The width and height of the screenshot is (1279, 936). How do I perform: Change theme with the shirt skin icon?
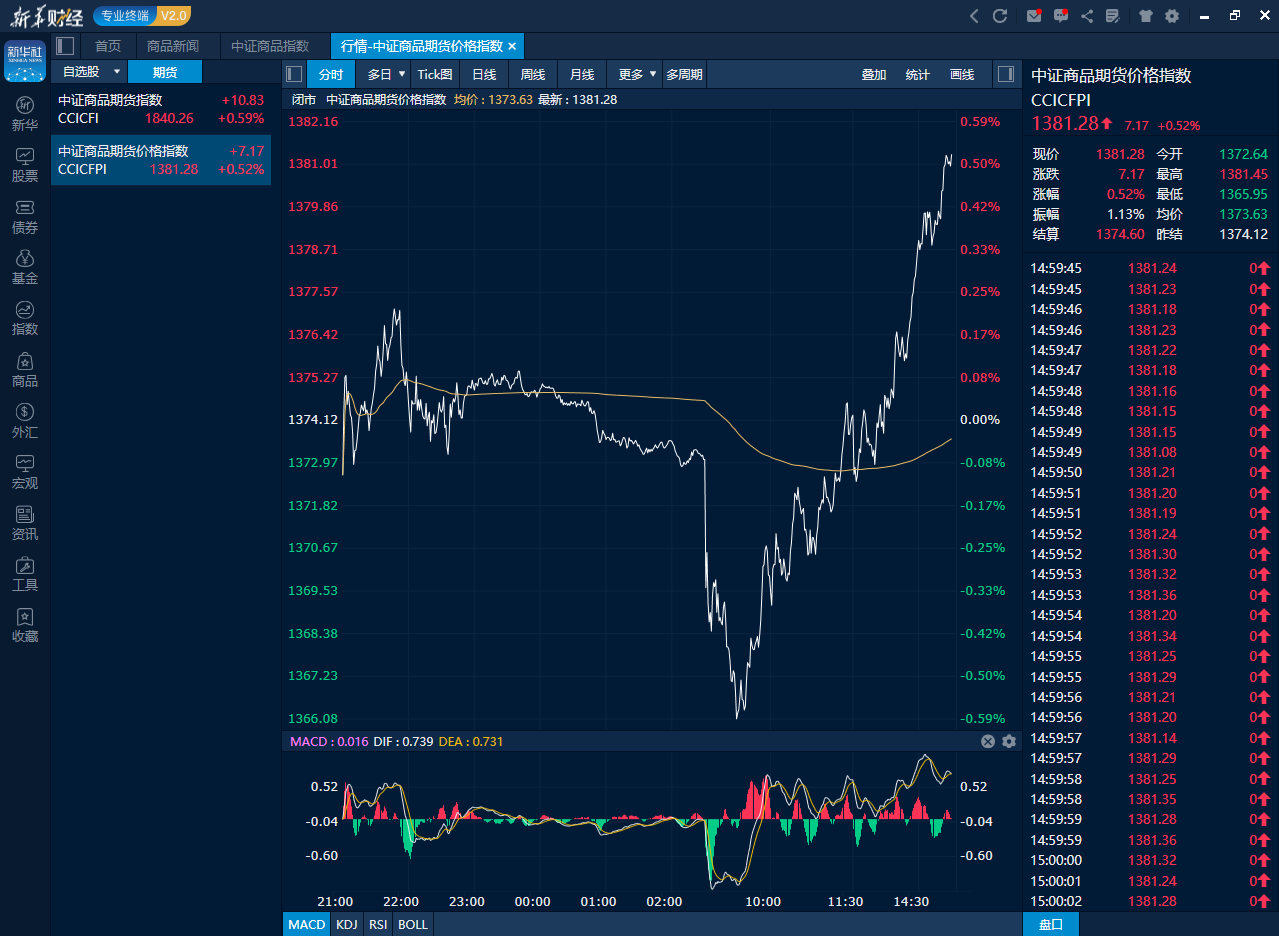[1145, 16]
